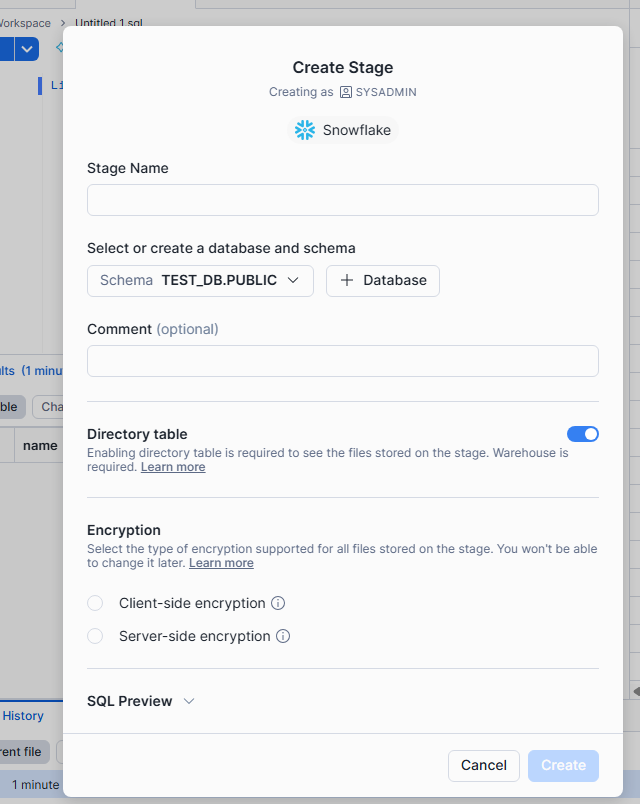
Task: Open the run button dropdown chevron
Action: coord(27,48)
